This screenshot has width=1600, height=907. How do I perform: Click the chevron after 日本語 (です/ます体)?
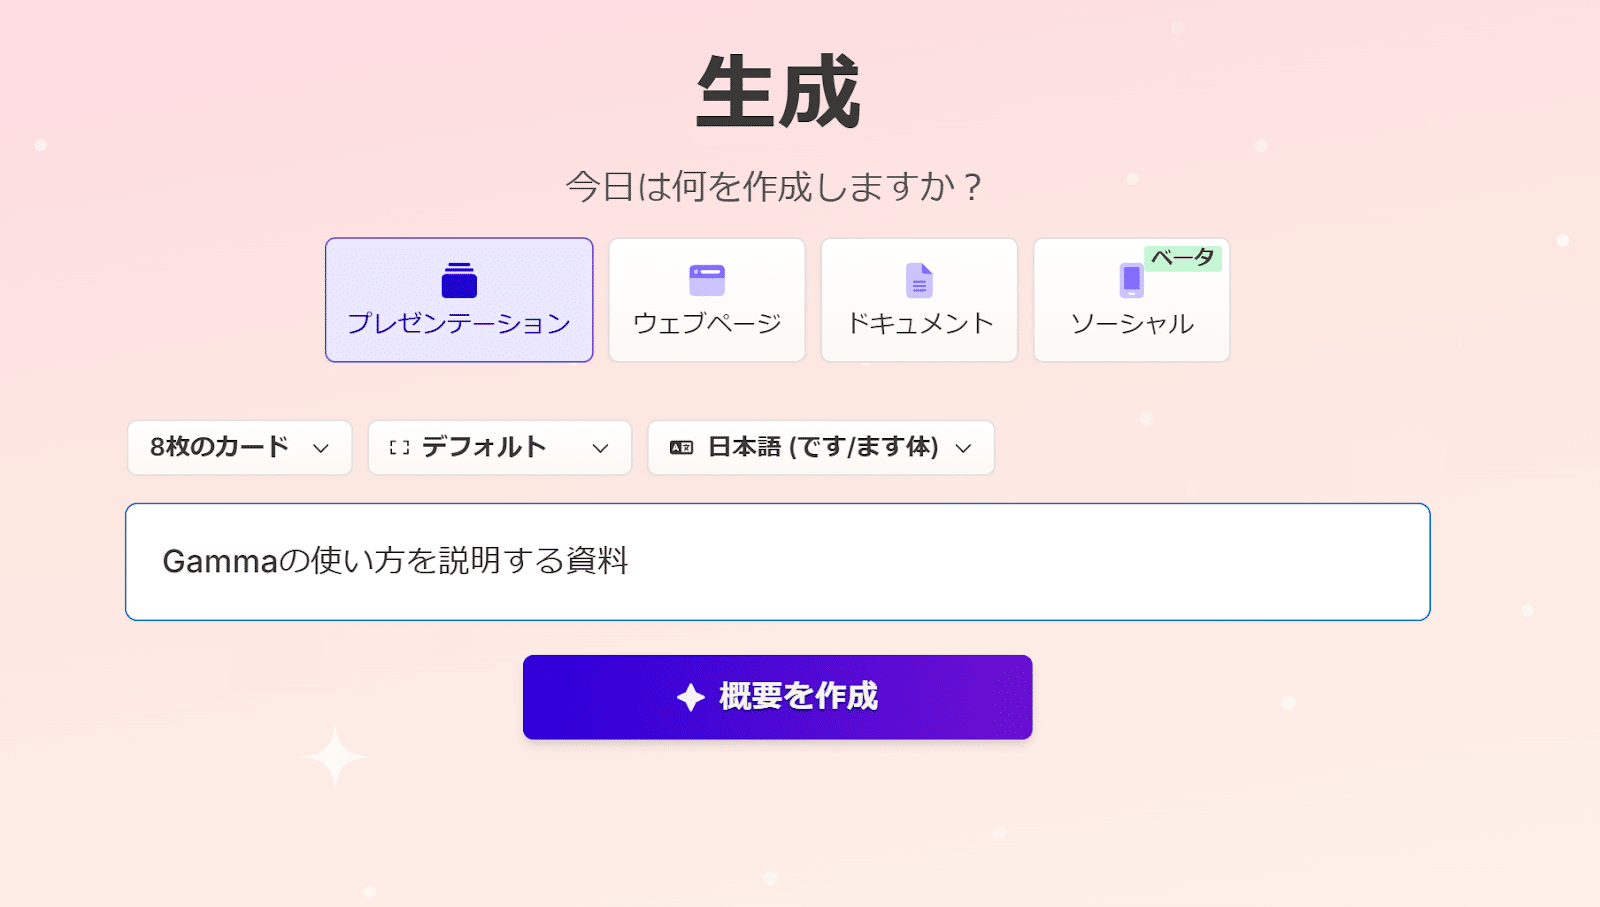[963, 448]
